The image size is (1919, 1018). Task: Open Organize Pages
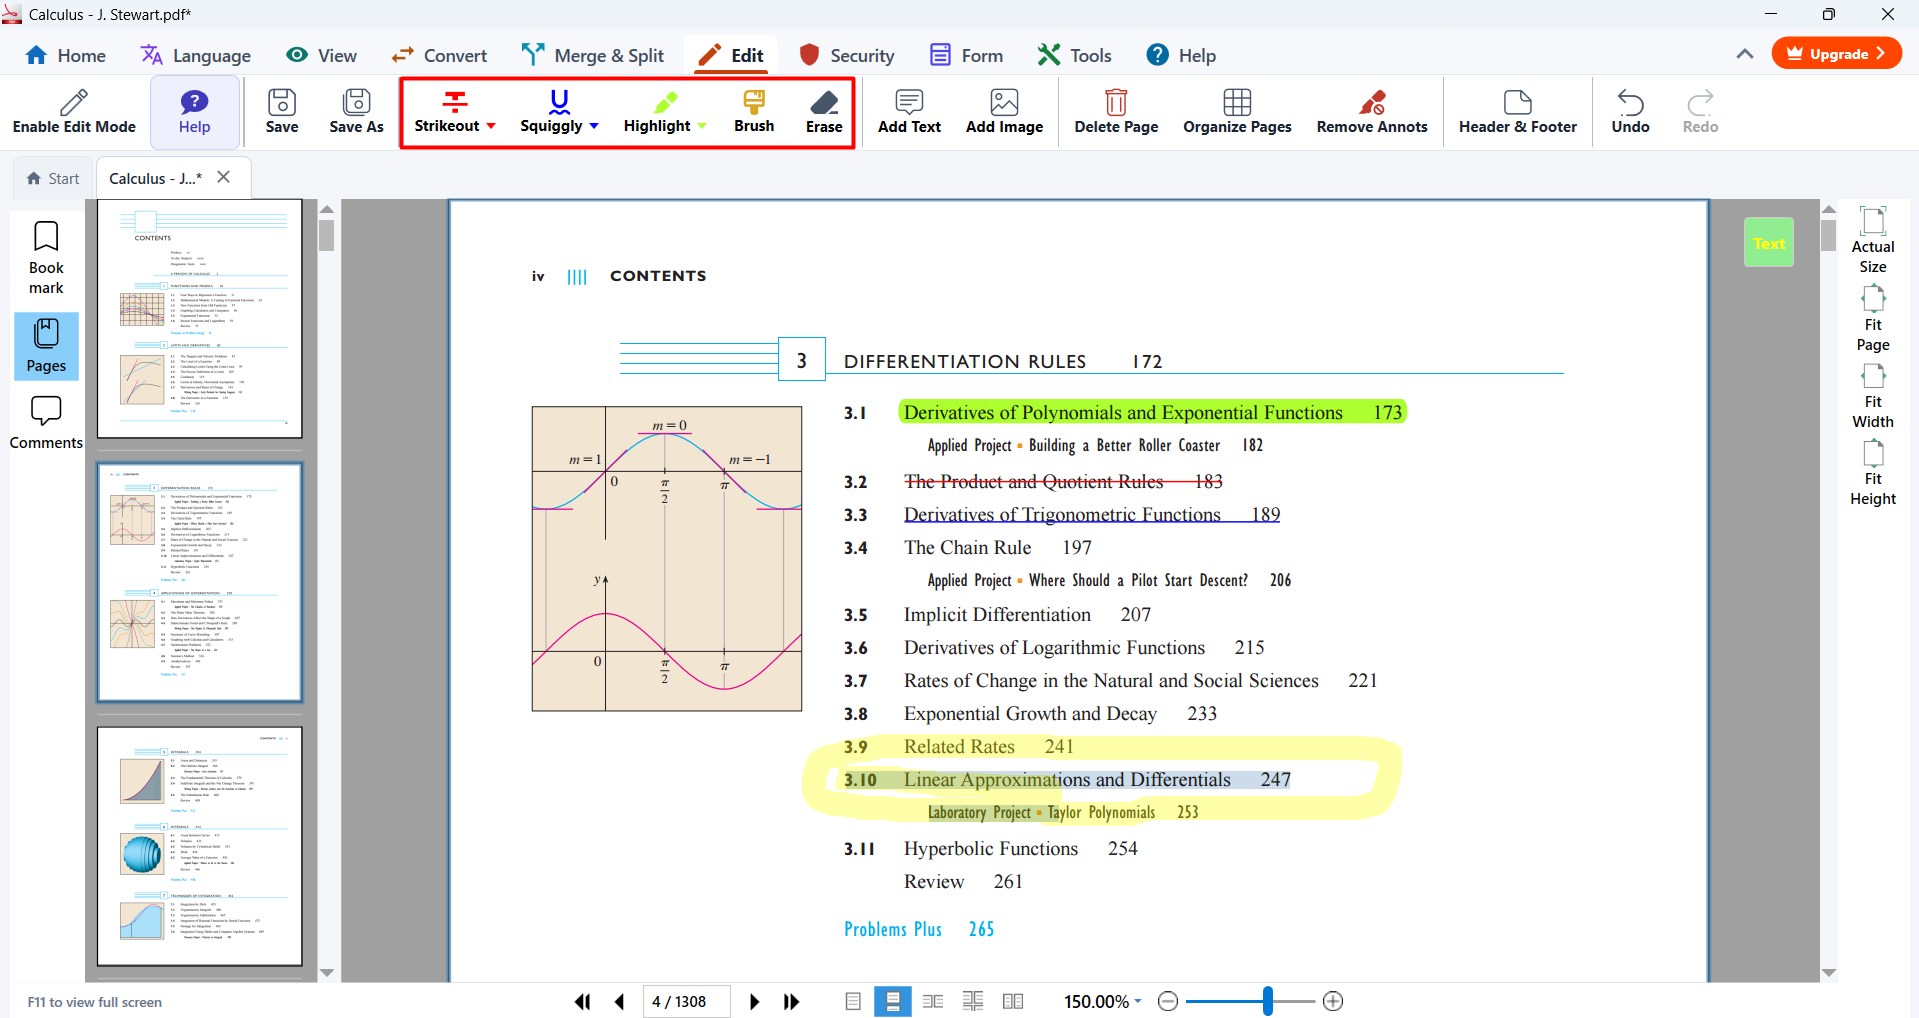[1237, 111]
